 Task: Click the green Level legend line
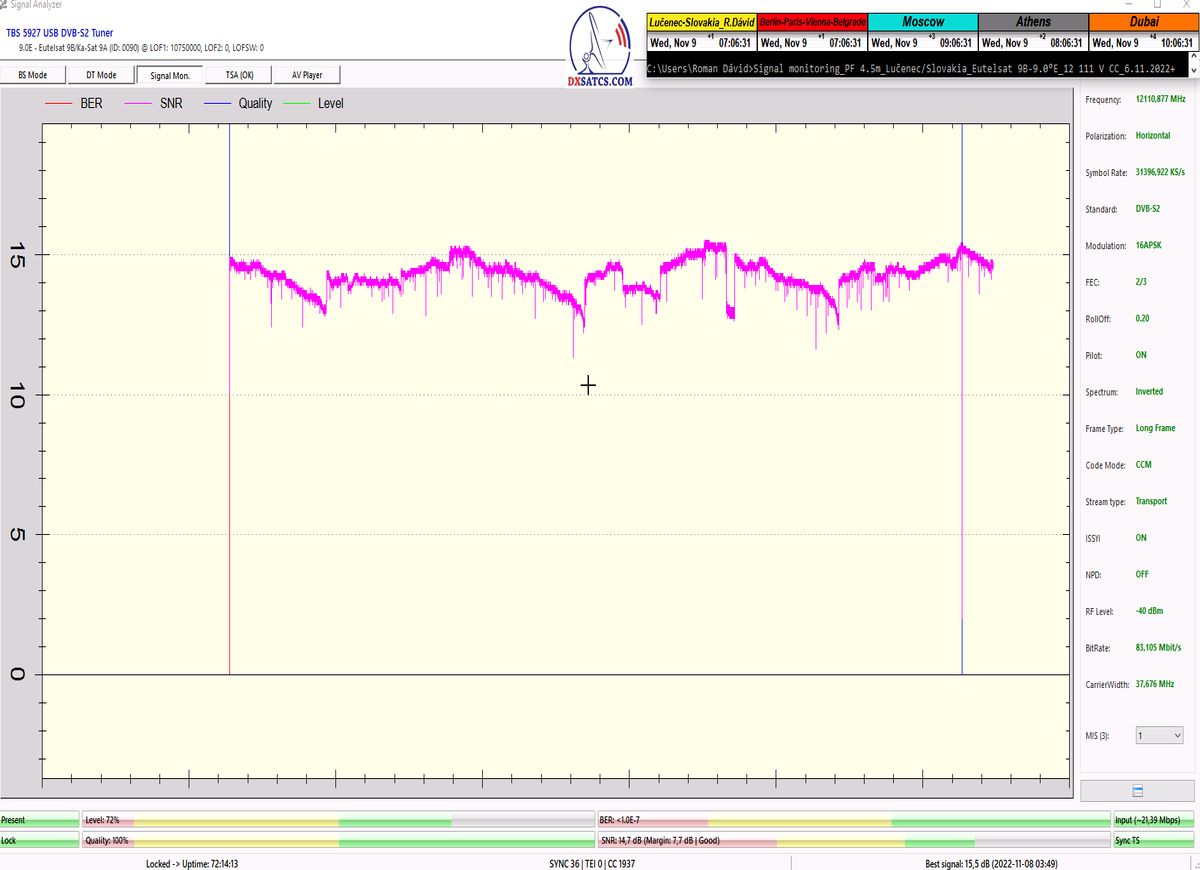(297, 103)
